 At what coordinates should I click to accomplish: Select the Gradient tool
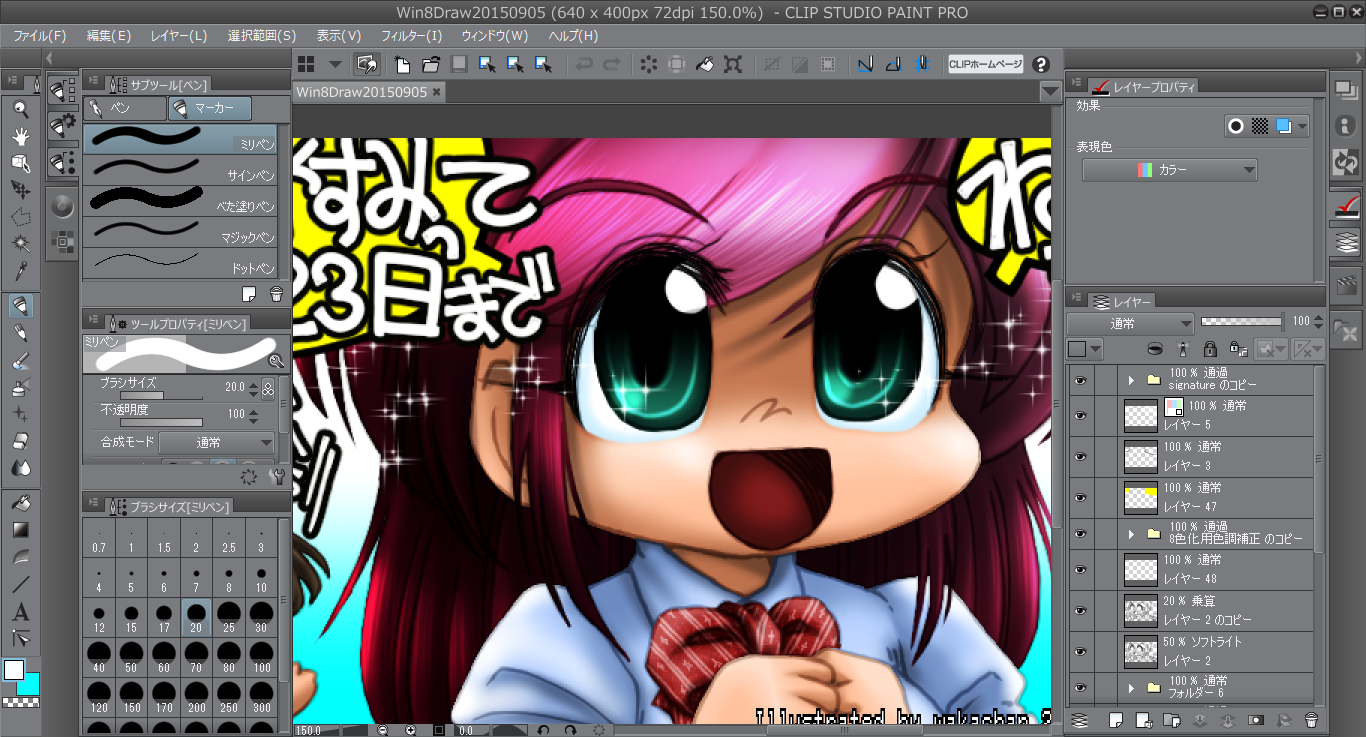coord(20,530)
